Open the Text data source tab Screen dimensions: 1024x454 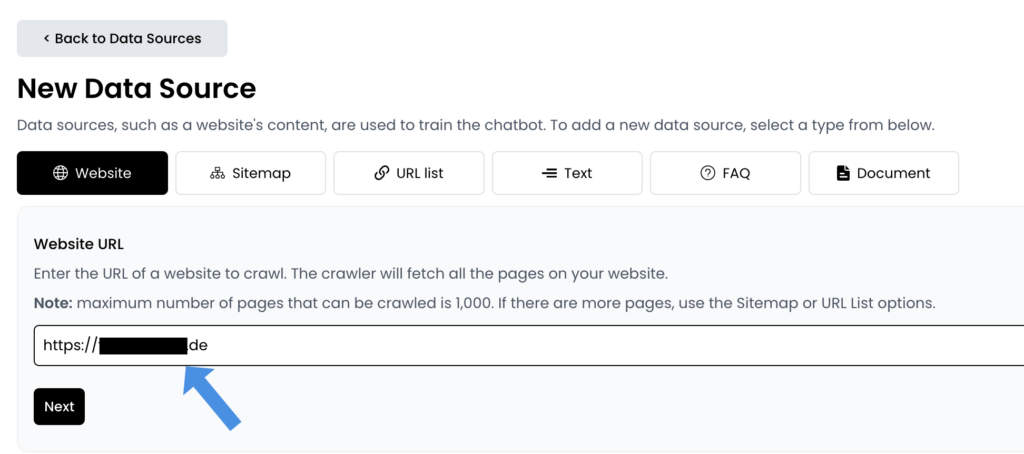pyautogui.click(x=567, y=173)
